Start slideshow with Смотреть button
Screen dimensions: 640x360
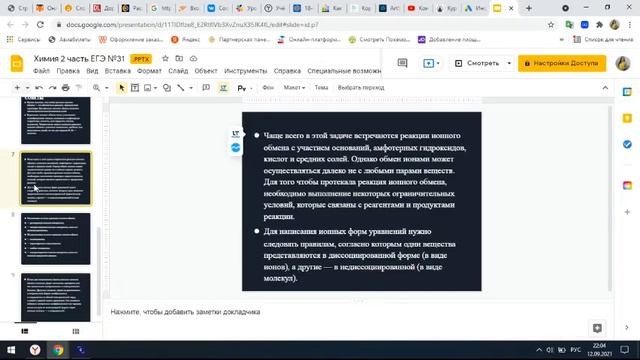tap(477, 63)
